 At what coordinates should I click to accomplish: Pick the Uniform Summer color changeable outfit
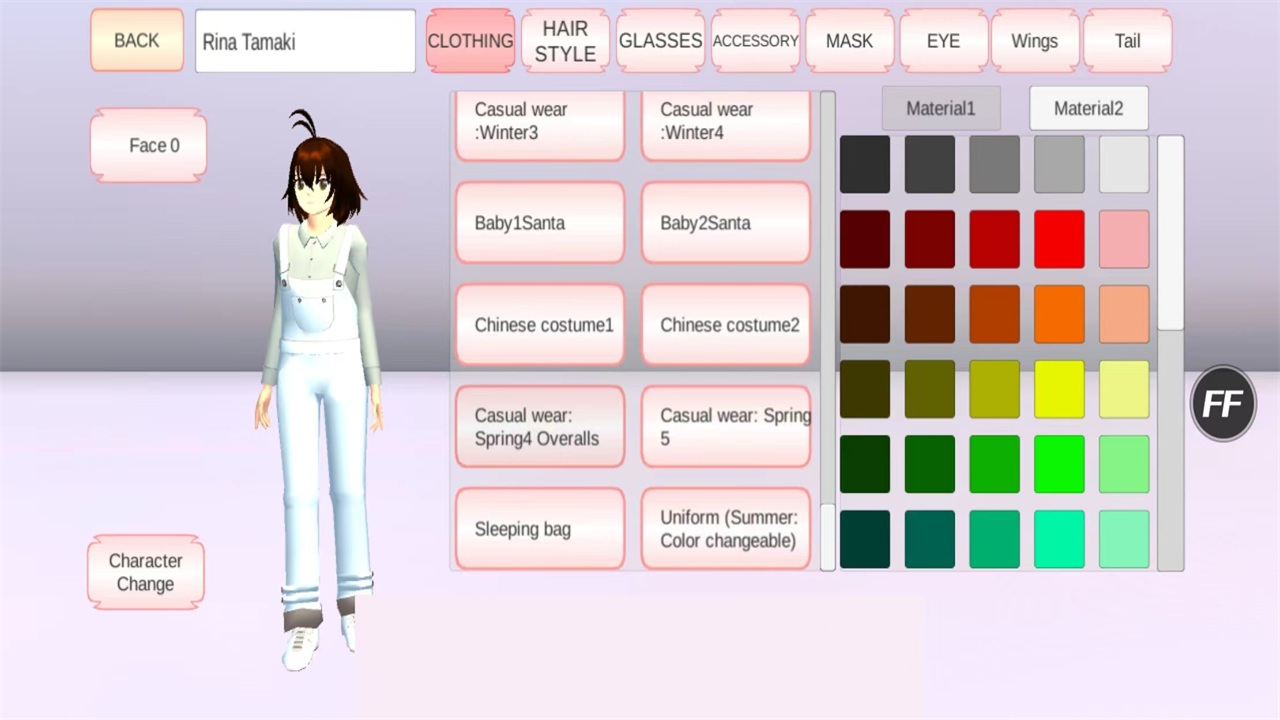point(728,529)
